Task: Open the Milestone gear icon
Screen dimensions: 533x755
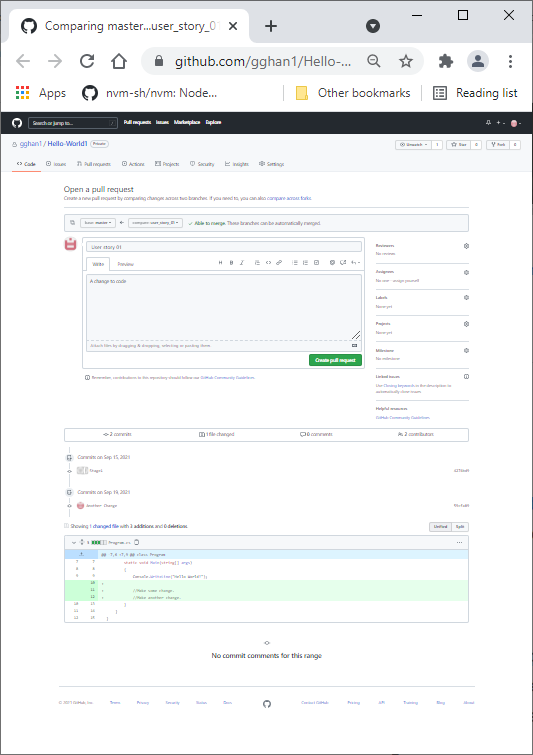Action: pos(466,351)
